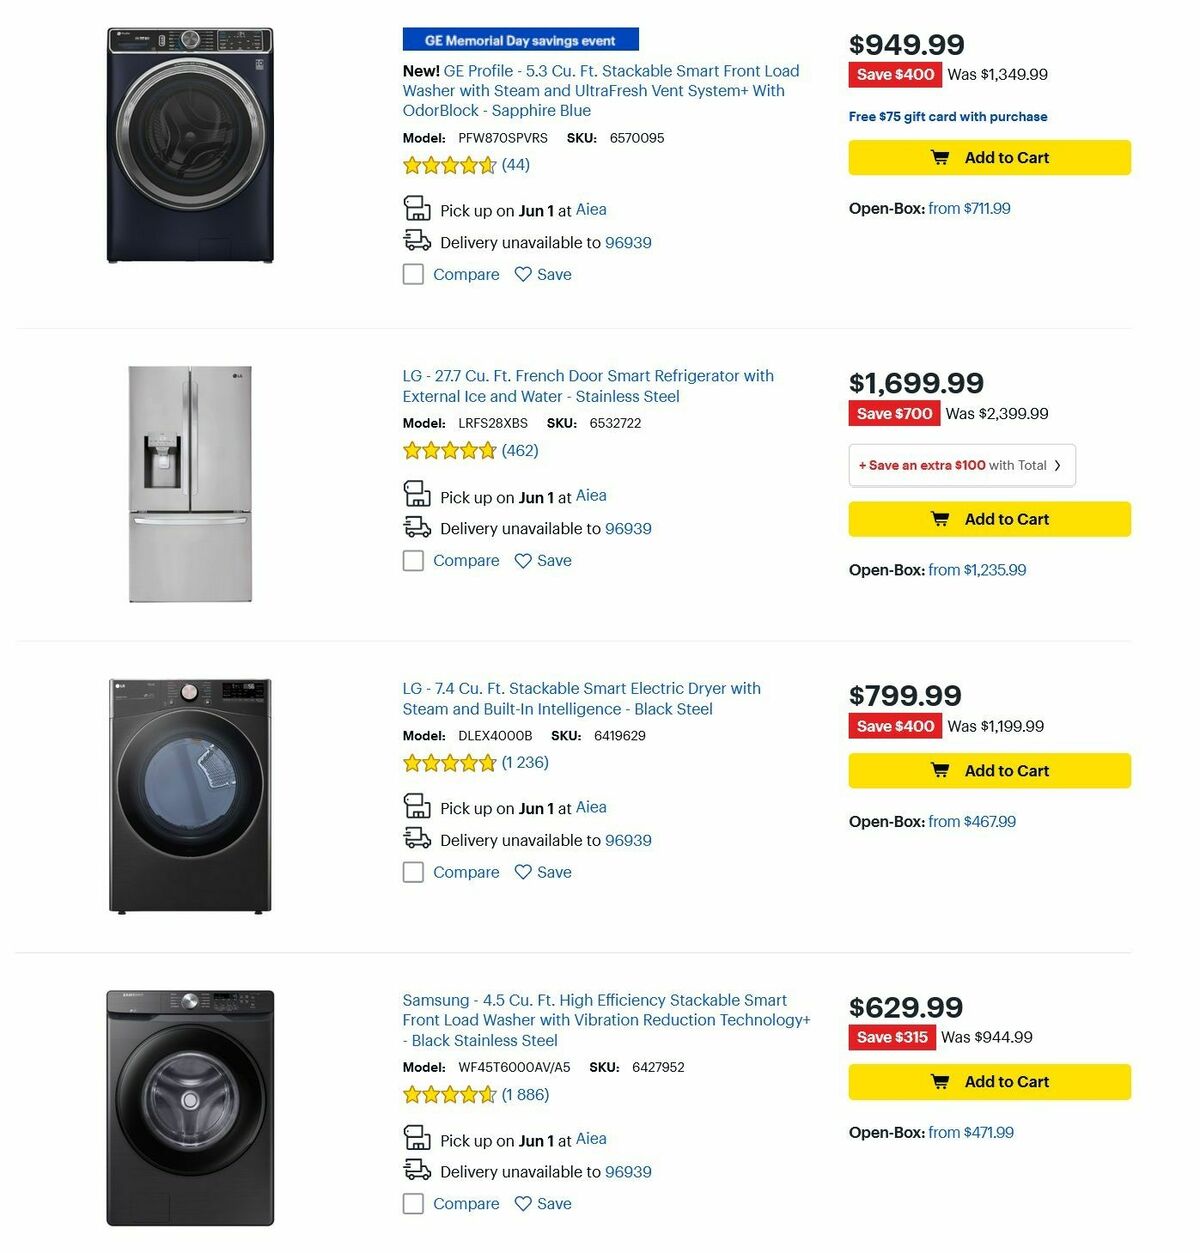Screen dimensions: 1200x1253
Task: Click the store pickup icon for the LG refrigerator
Action: [x=416, y=493]
